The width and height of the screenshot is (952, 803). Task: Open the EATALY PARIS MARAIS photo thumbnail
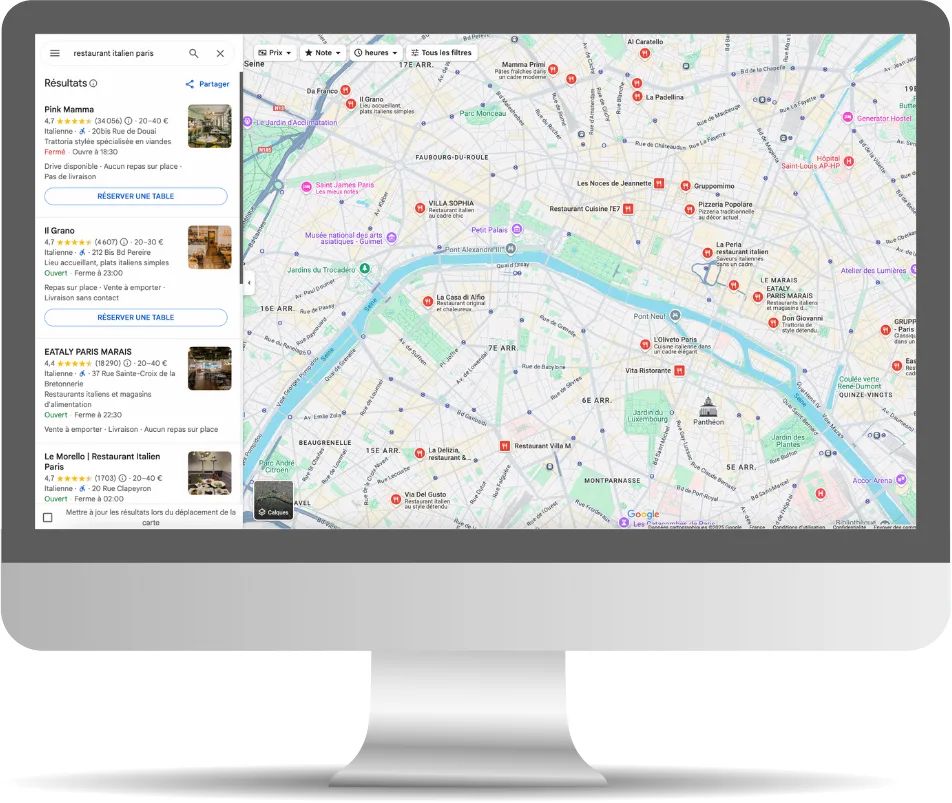pyautogui.click(x=209, y=368)
